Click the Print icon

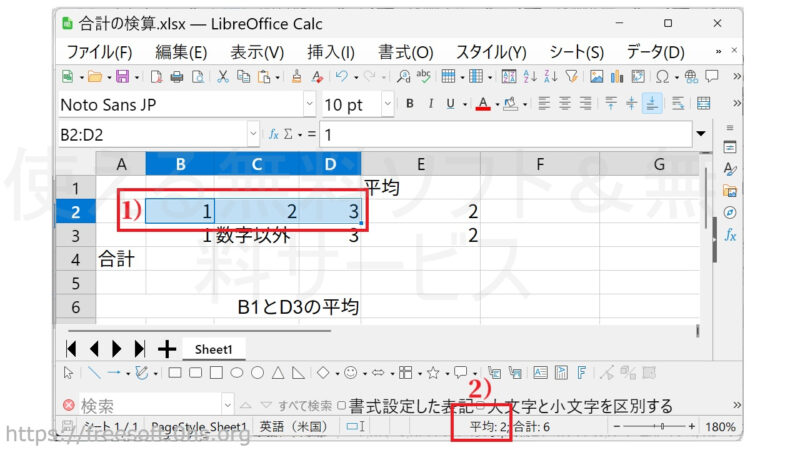point(177,77)
